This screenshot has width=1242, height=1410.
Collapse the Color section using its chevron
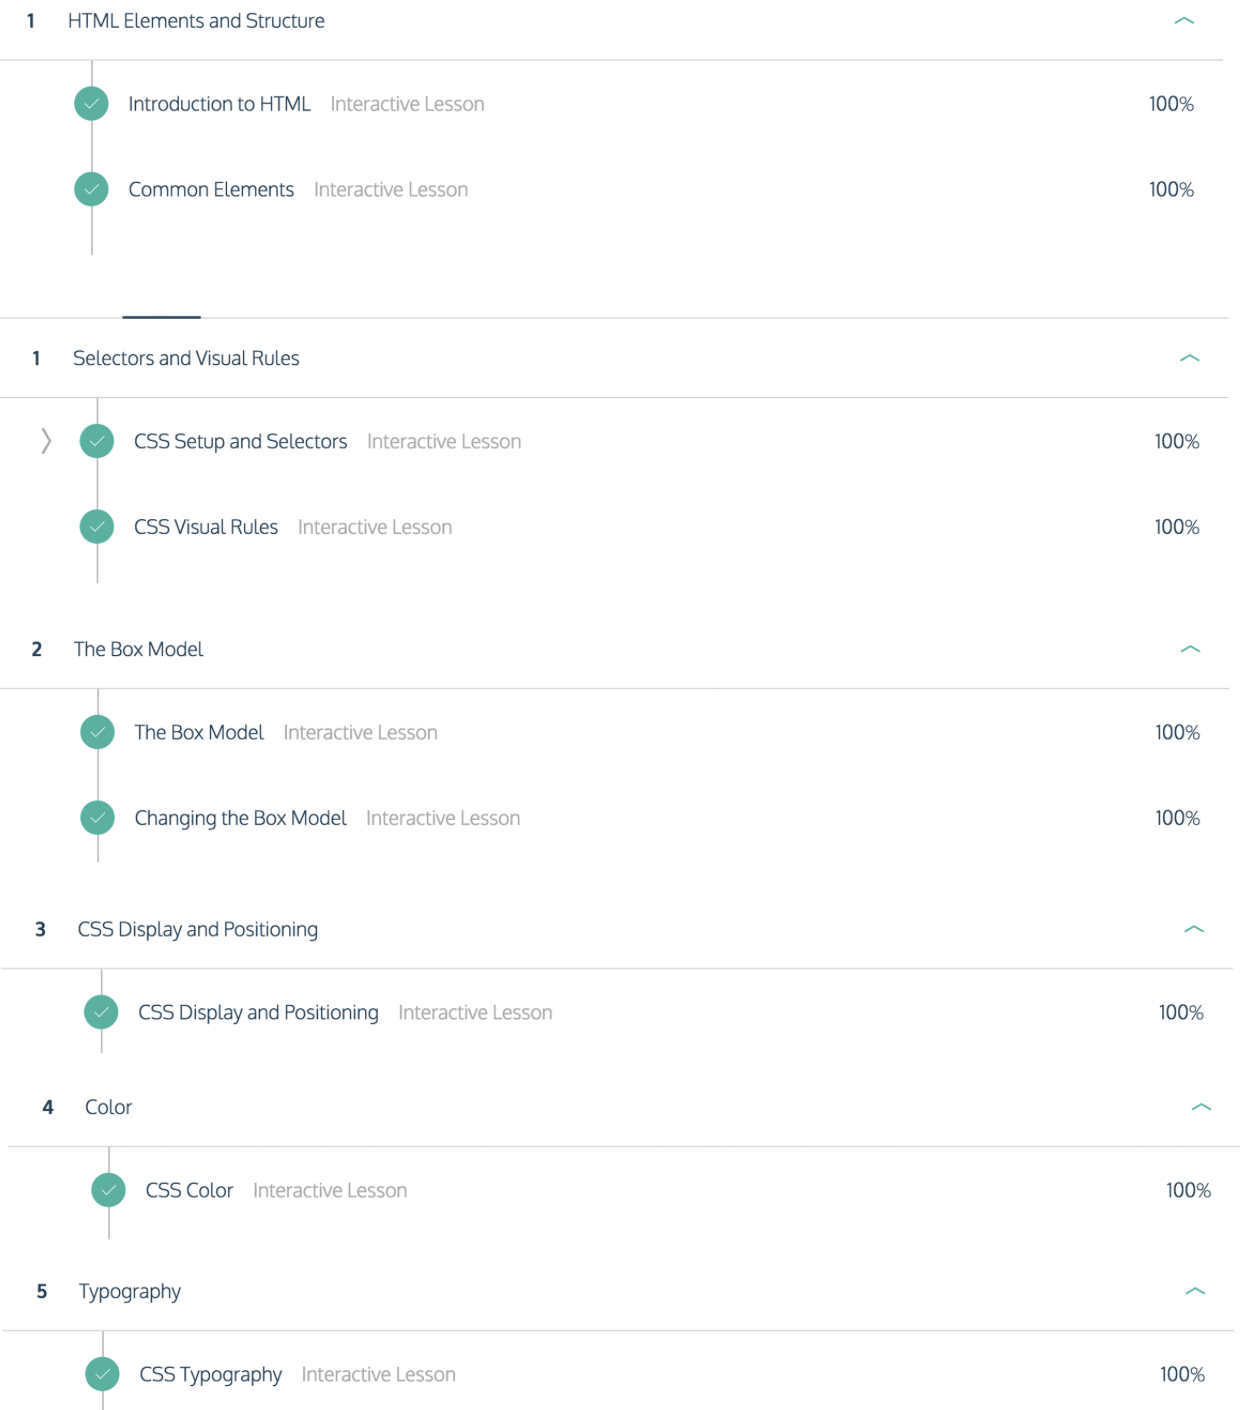tap(1202, 1107)
